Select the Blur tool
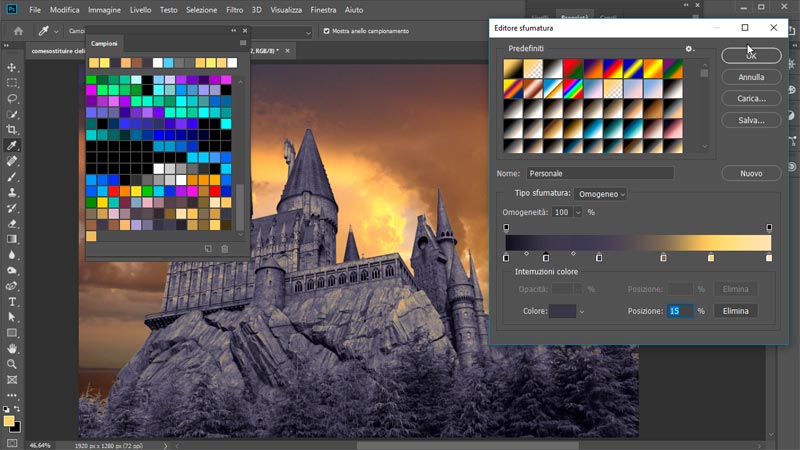The image size is (800, 450). pos(12,255)
